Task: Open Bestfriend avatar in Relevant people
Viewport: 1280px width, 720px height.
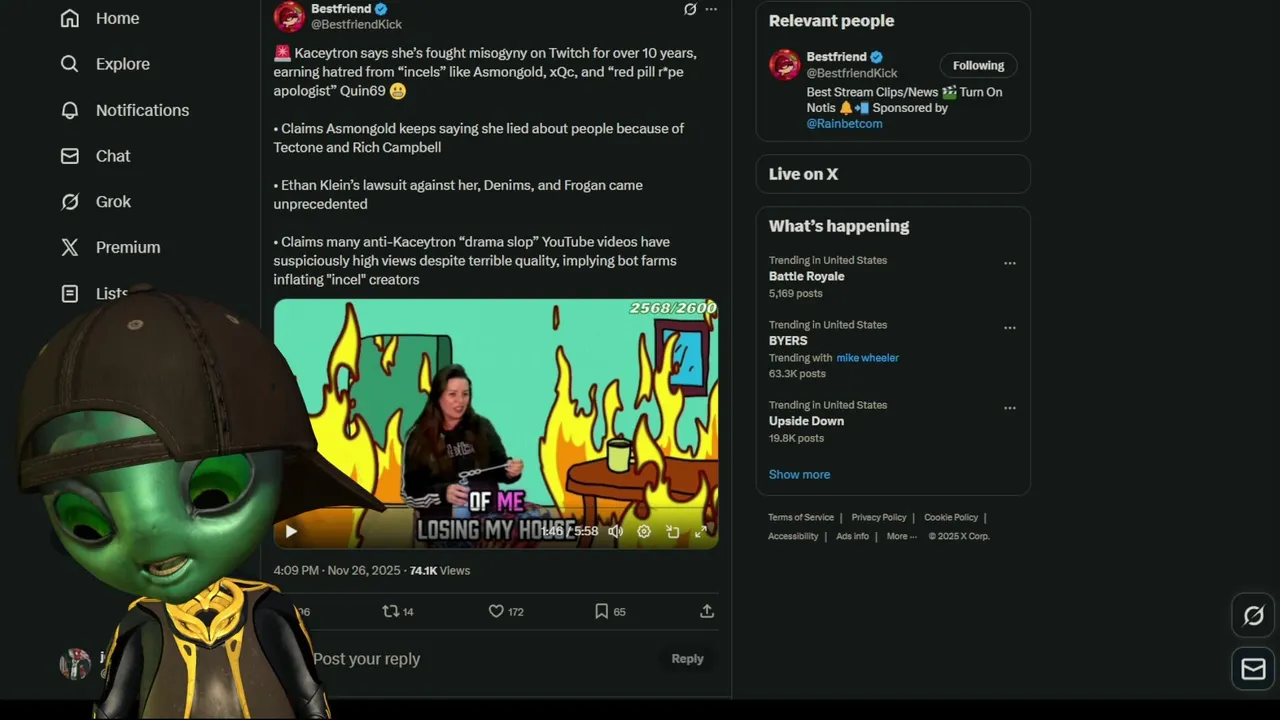Action: (x=785, y=65)
